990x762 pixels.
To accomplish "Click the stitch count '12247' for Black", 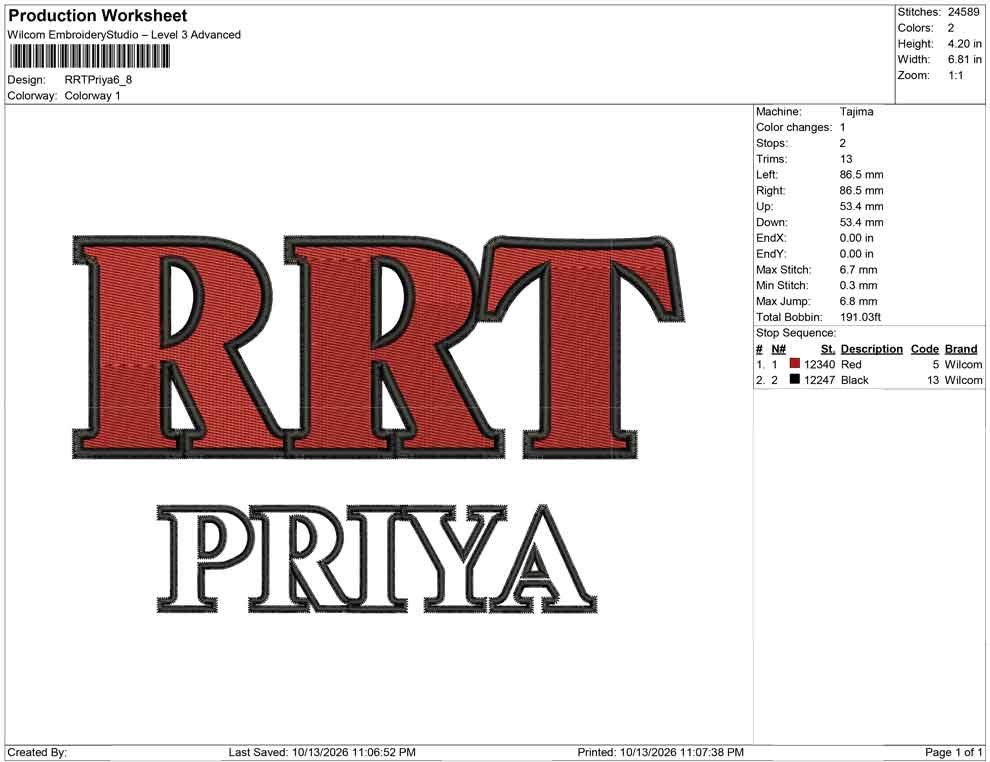I will 820,380.
